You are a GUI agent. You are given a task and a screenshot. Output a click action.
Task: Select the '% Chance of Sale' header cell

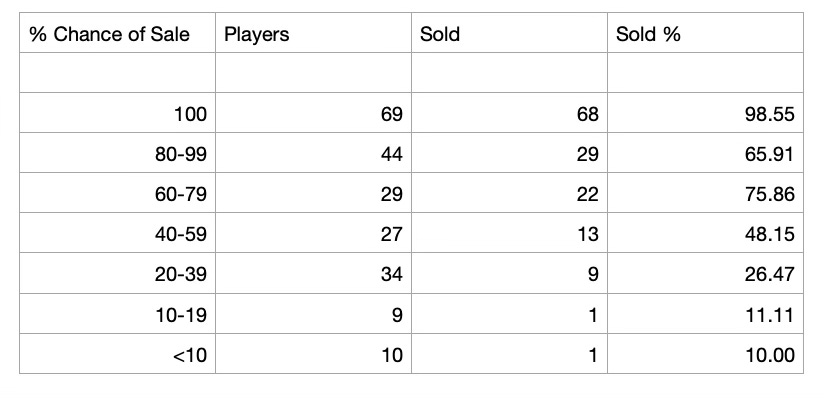tap(117, 33)
